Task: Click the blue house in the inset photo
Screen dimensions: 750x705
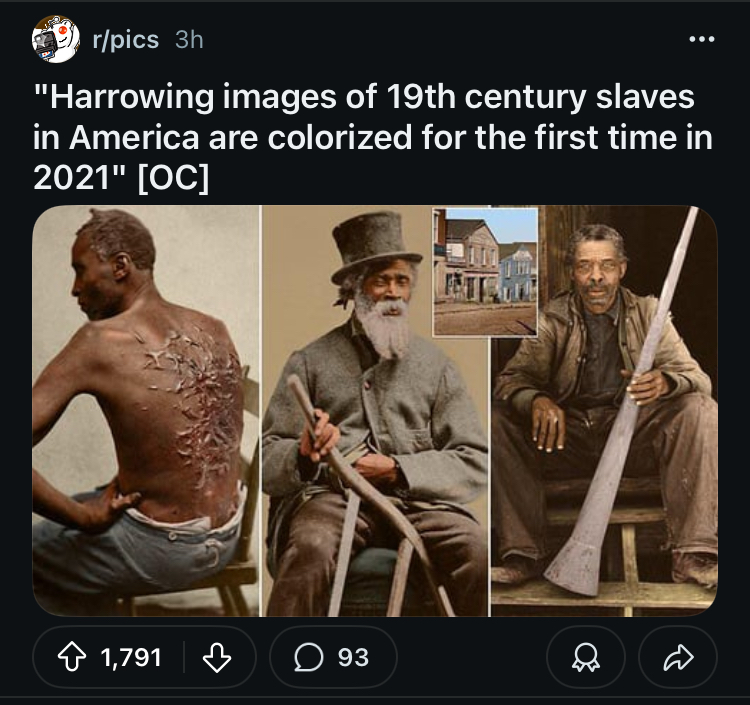Action: click(x=518, y=273)
